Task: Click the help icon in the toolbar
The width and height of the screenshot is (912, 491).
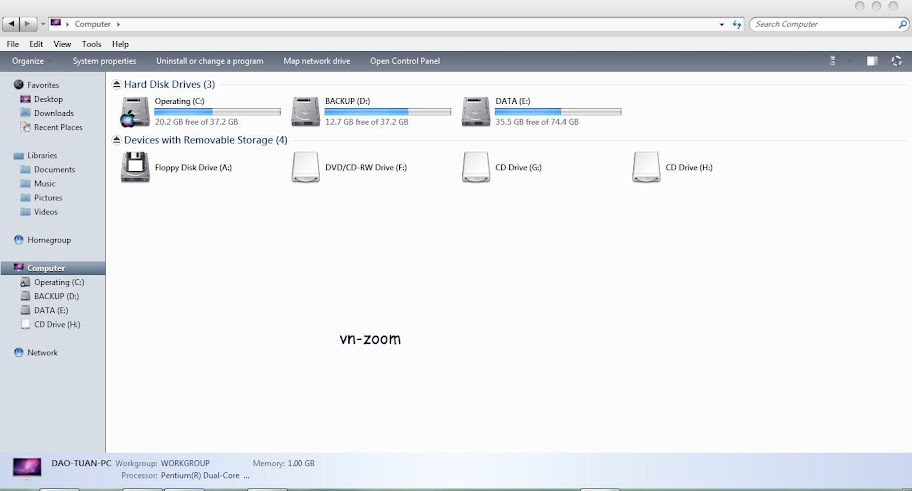Action: coord(896,61)
